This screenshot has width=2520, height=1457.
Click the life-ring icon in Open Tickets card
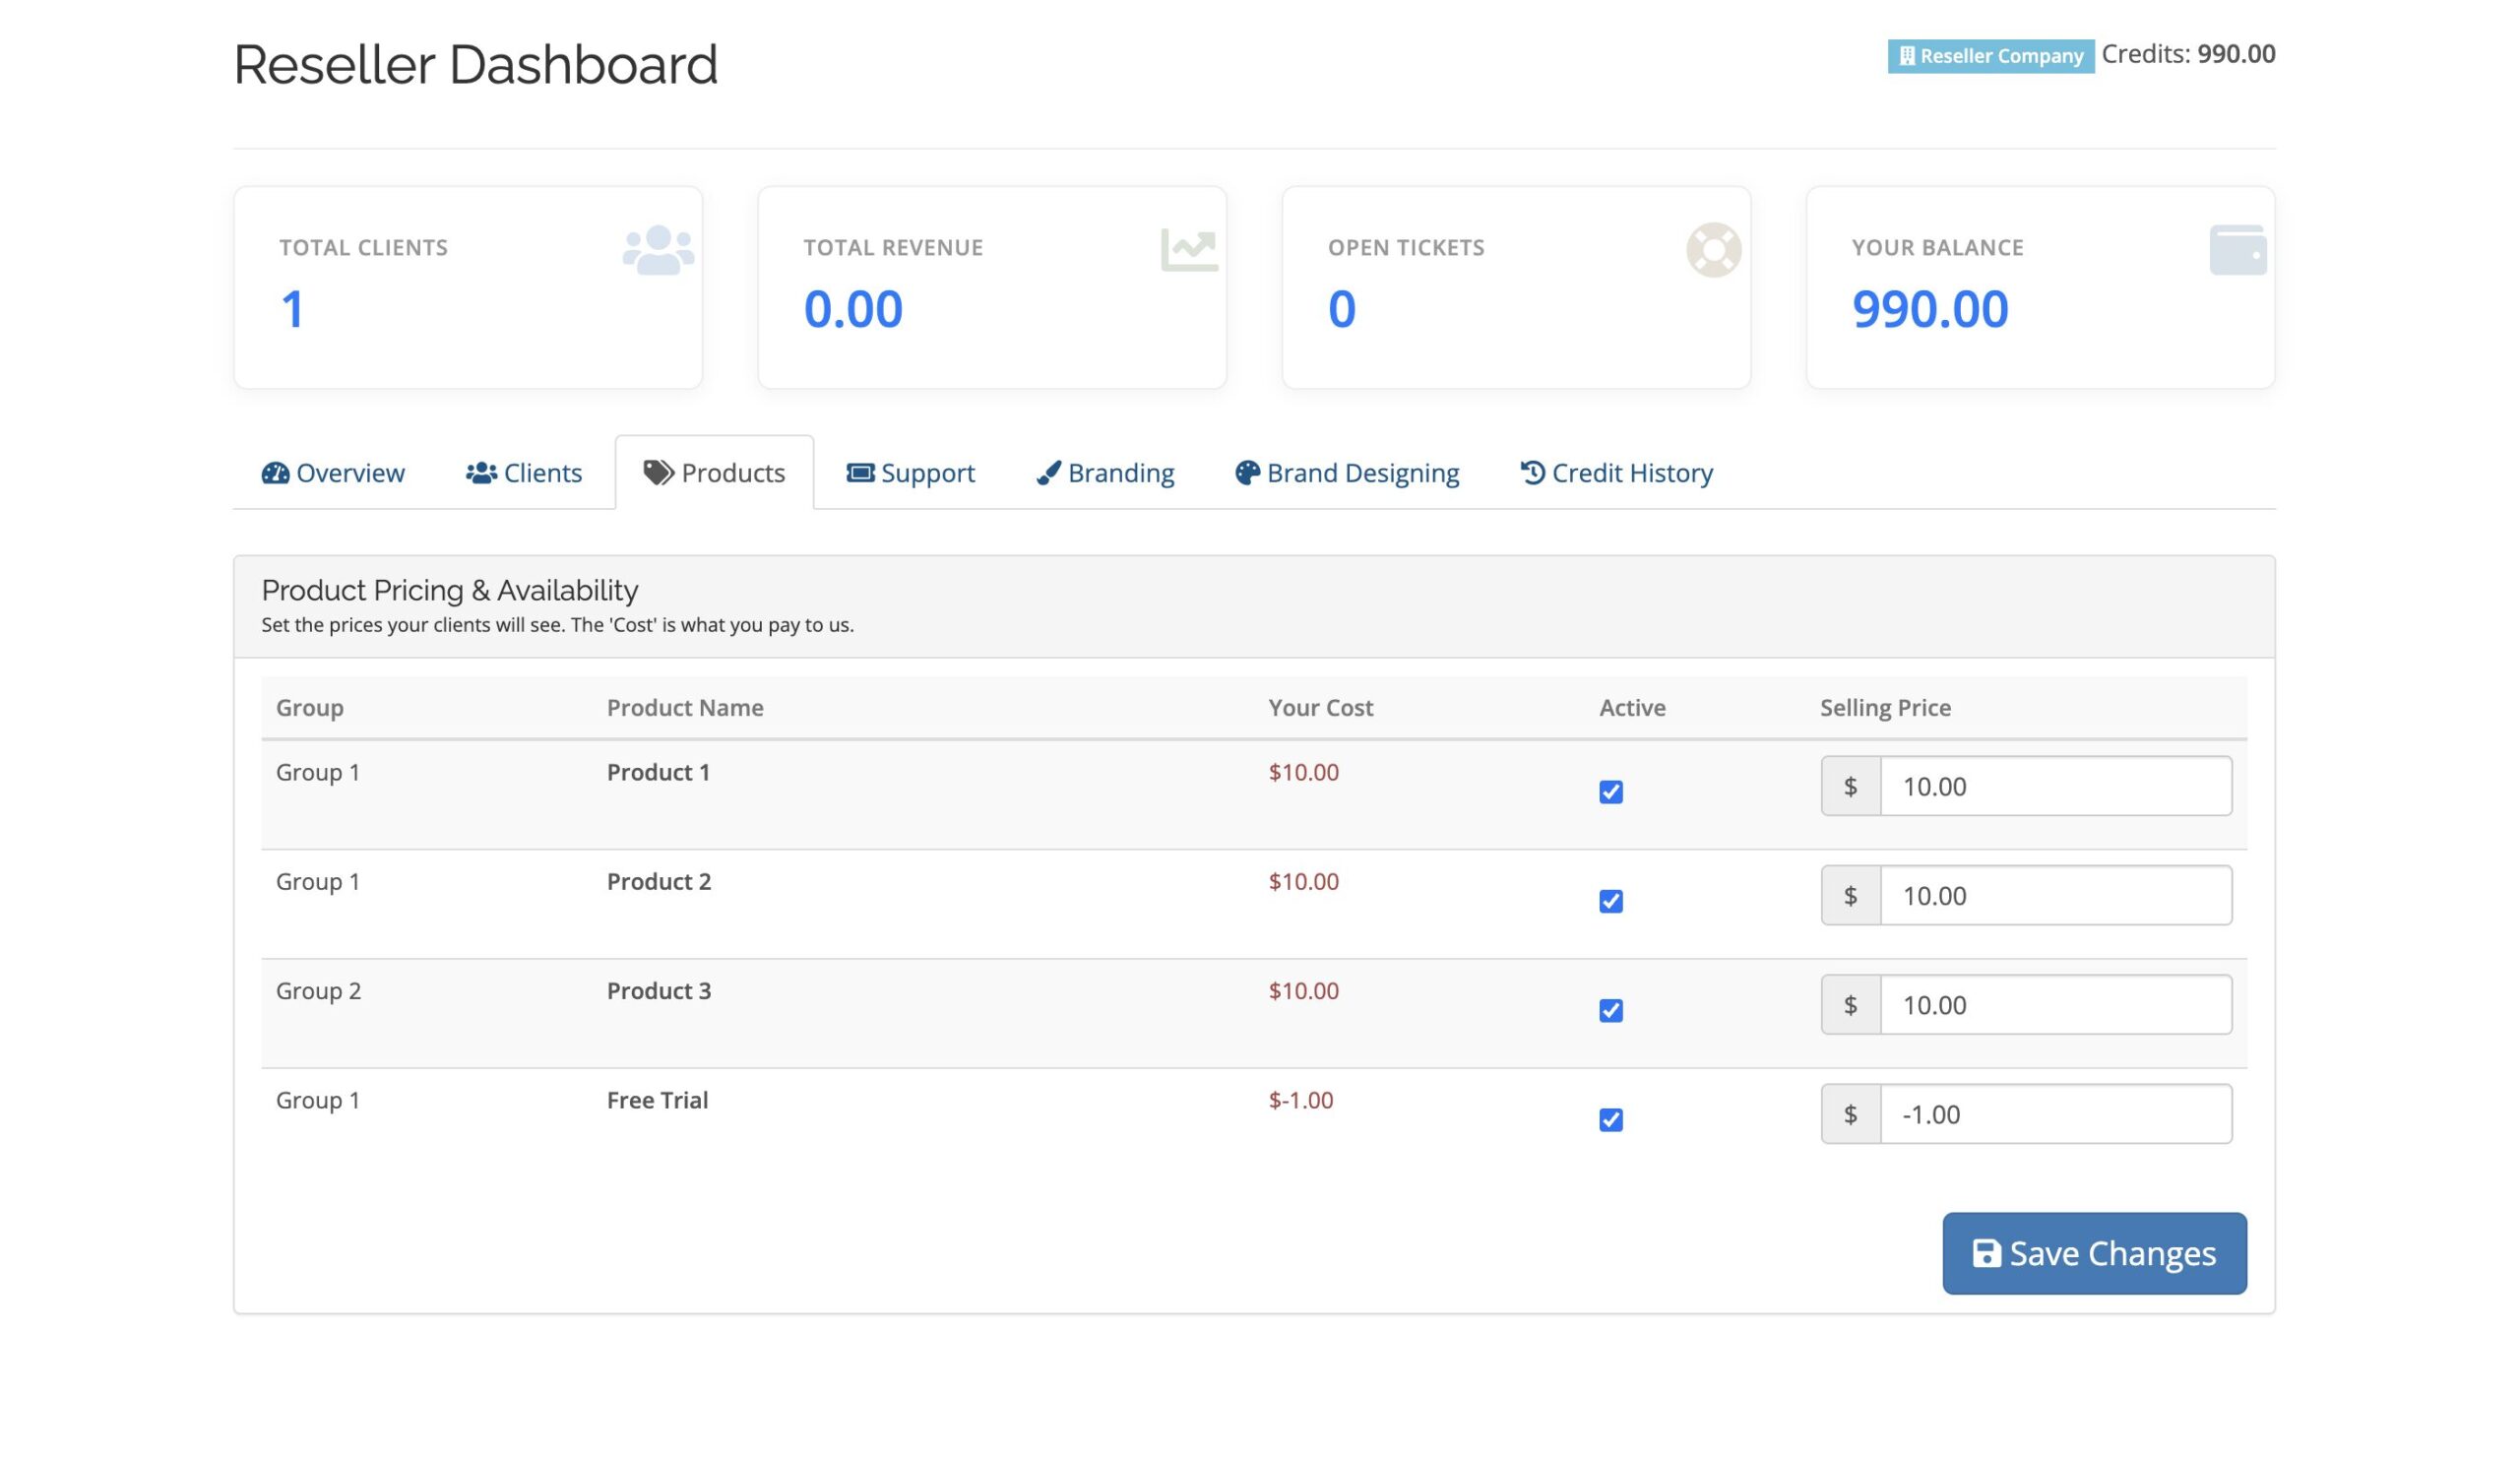(x=1713, y=249)
